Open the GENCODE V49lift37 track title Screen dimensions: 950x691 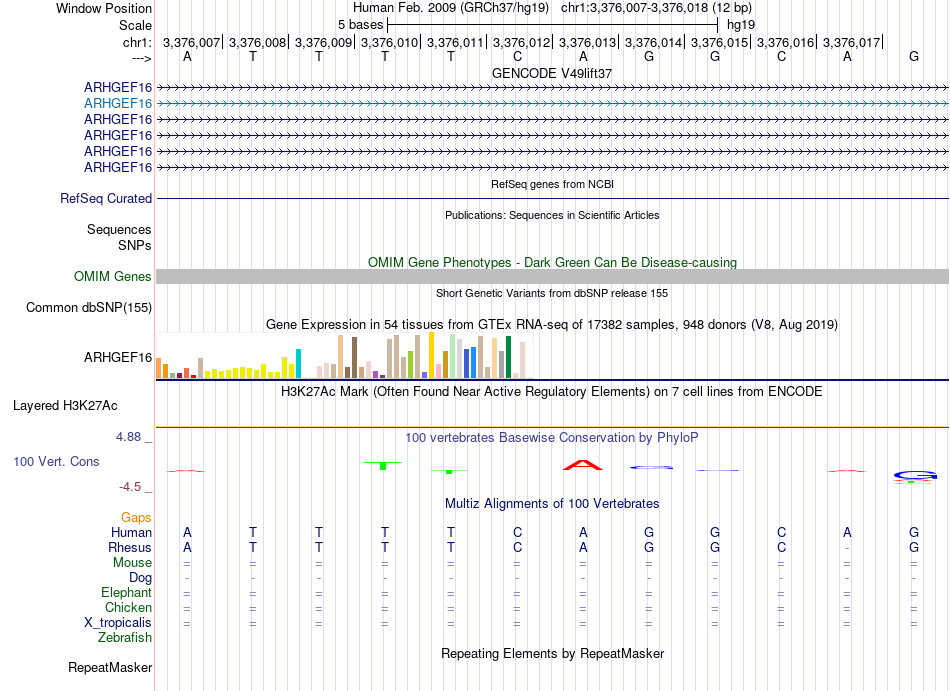point(552,73)
